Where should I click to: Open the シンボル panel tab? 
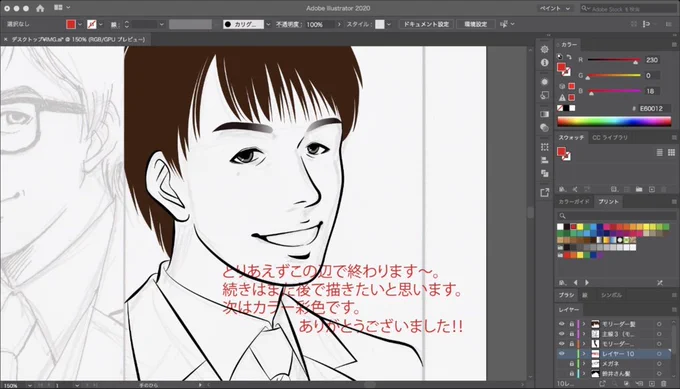click(x=611, y=295)
